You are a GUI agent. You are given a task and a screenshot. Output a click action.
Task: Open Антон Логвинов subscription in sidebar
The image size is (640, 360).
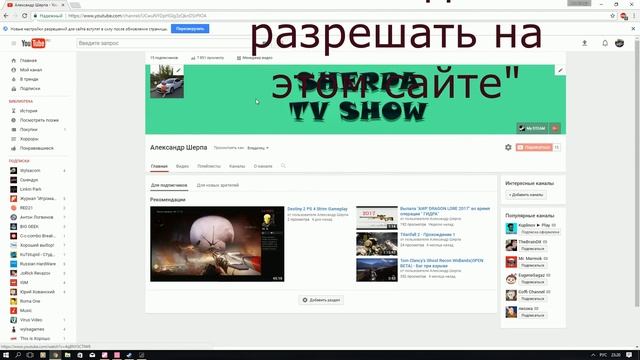[37, 217]
